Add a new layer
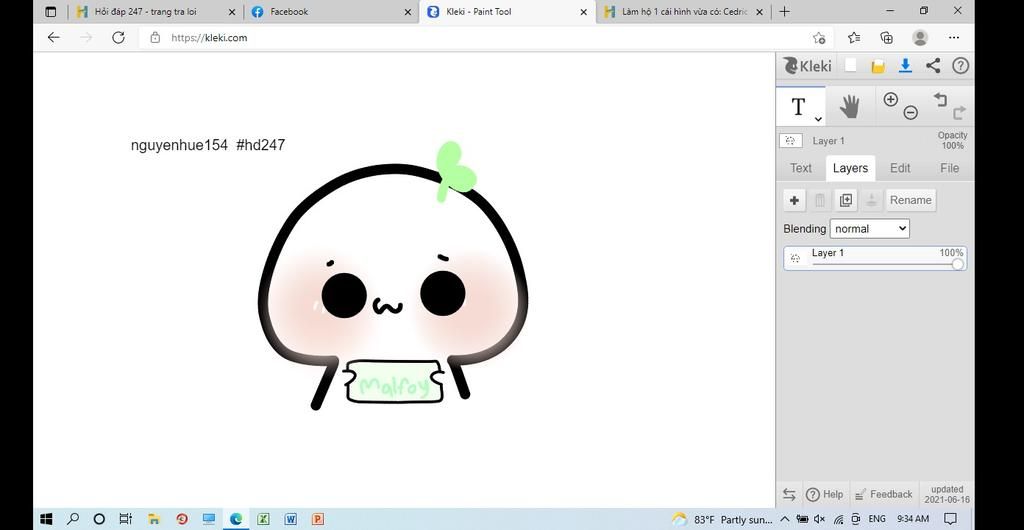 pyautogui.click(x=794, y=200)
